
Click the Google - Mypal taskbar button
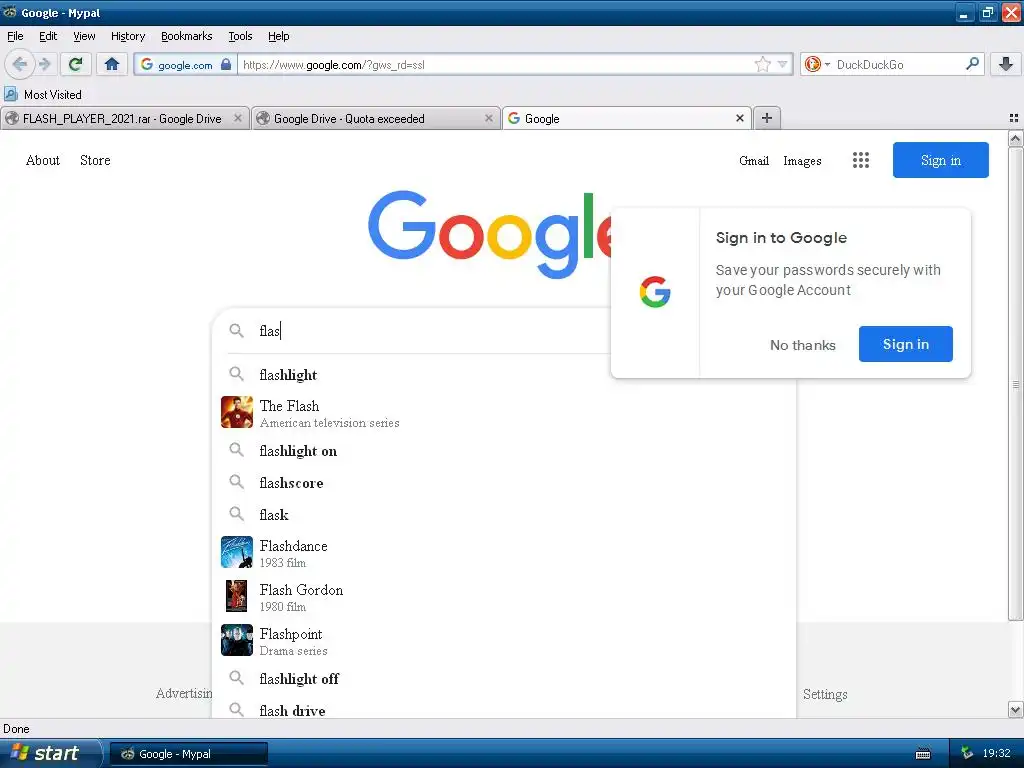click(188, 754)
